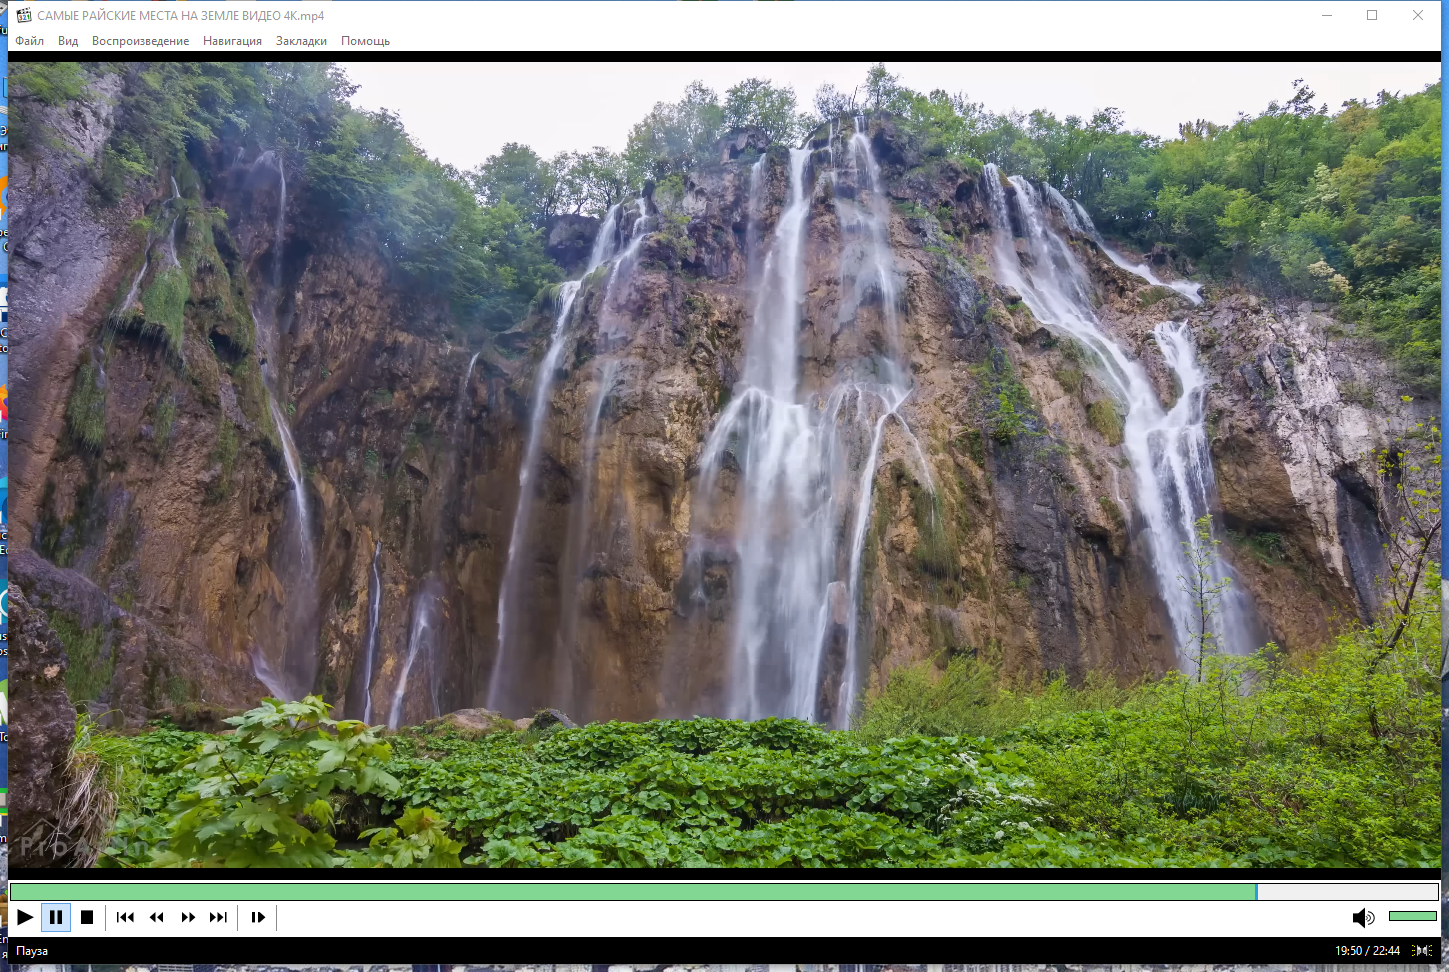Fast forward with the increase-speed button
1449x972 pixels.
(188, 917)
